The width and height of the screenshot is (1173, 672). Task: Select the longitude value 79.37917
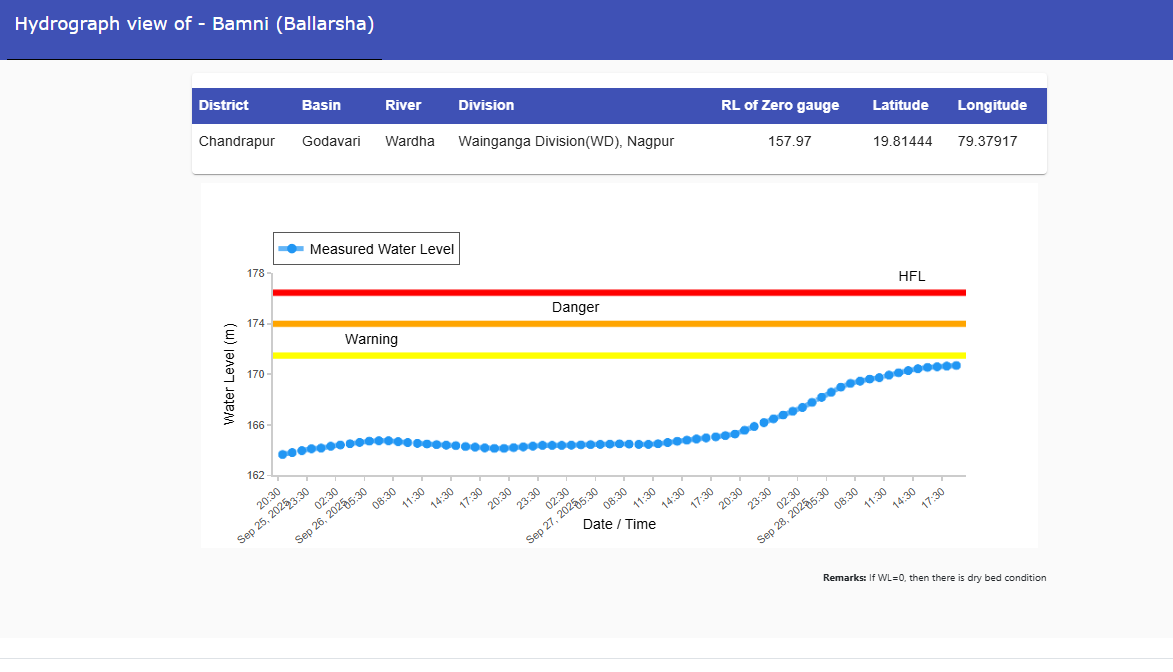click(x=987, y=141)
